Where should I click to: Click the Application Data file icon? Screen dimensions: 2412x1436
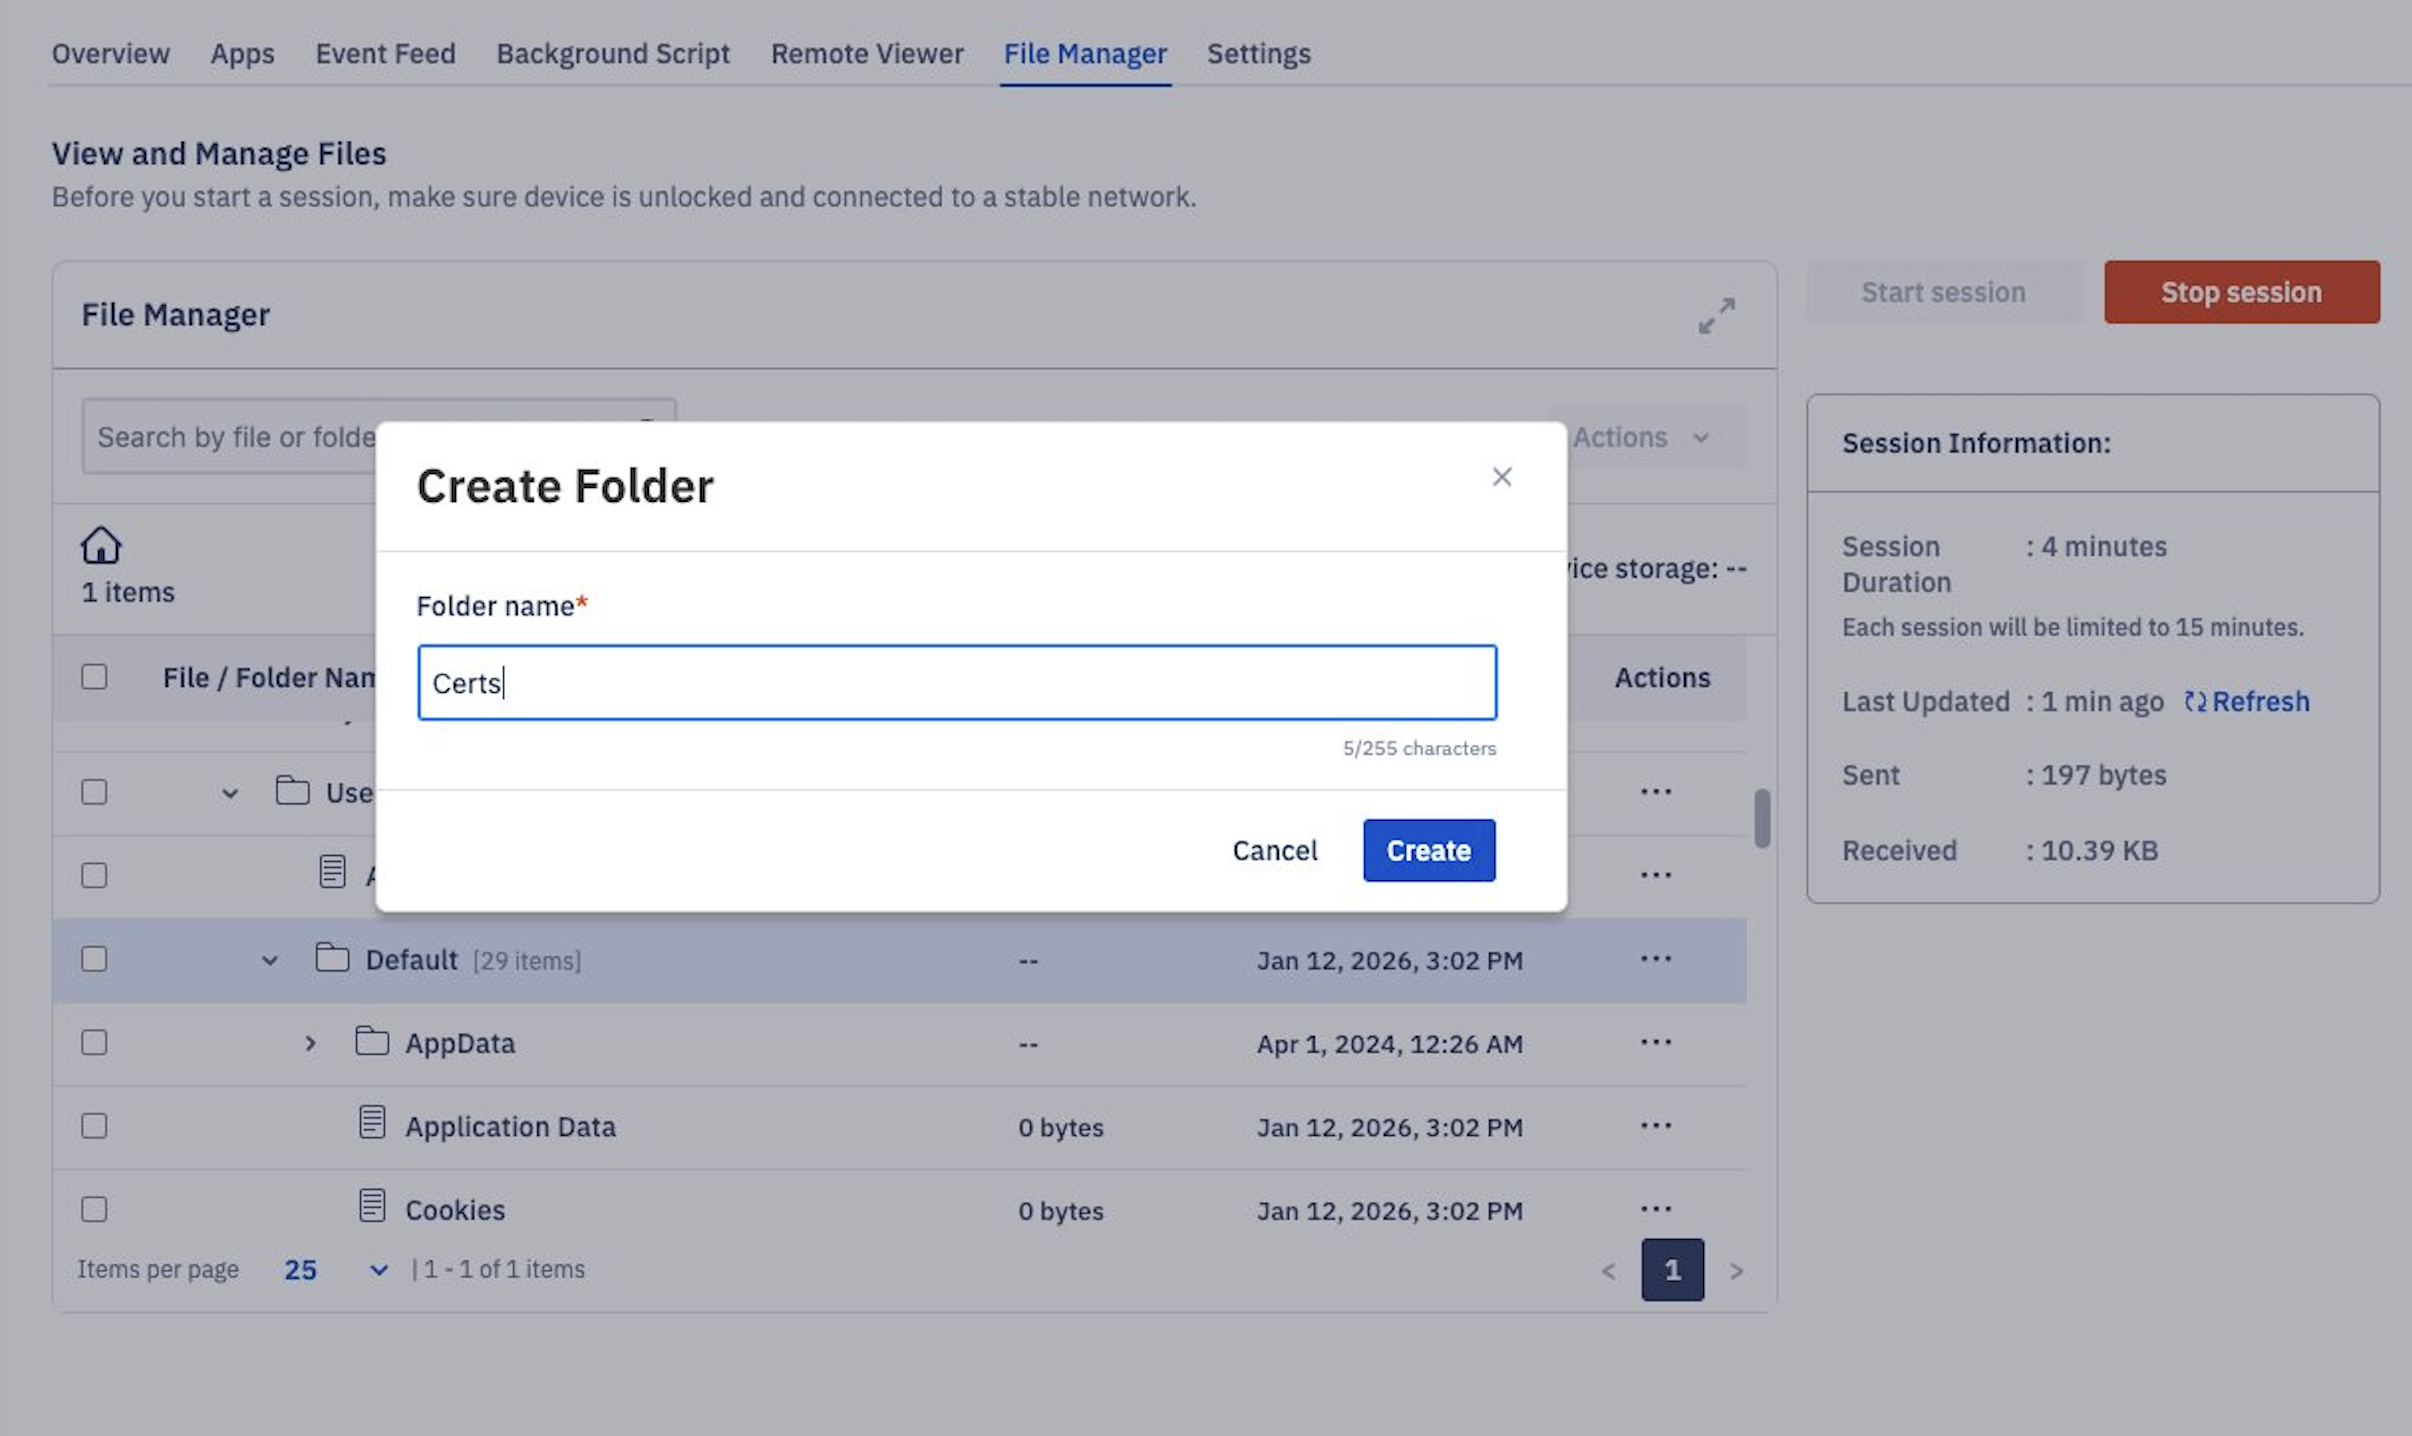point(372,1122)
